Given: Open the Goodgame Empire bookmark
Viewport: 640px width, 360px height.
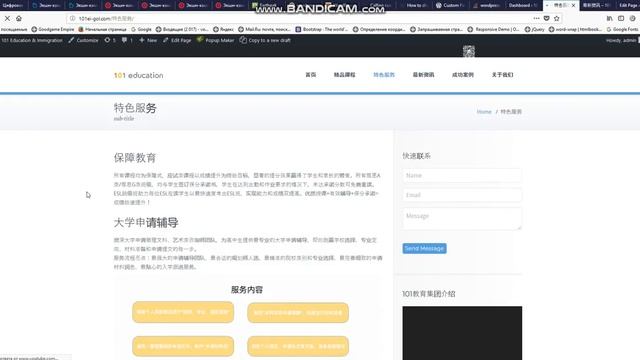Looking at the screenshot, I should tap(53, 29).
